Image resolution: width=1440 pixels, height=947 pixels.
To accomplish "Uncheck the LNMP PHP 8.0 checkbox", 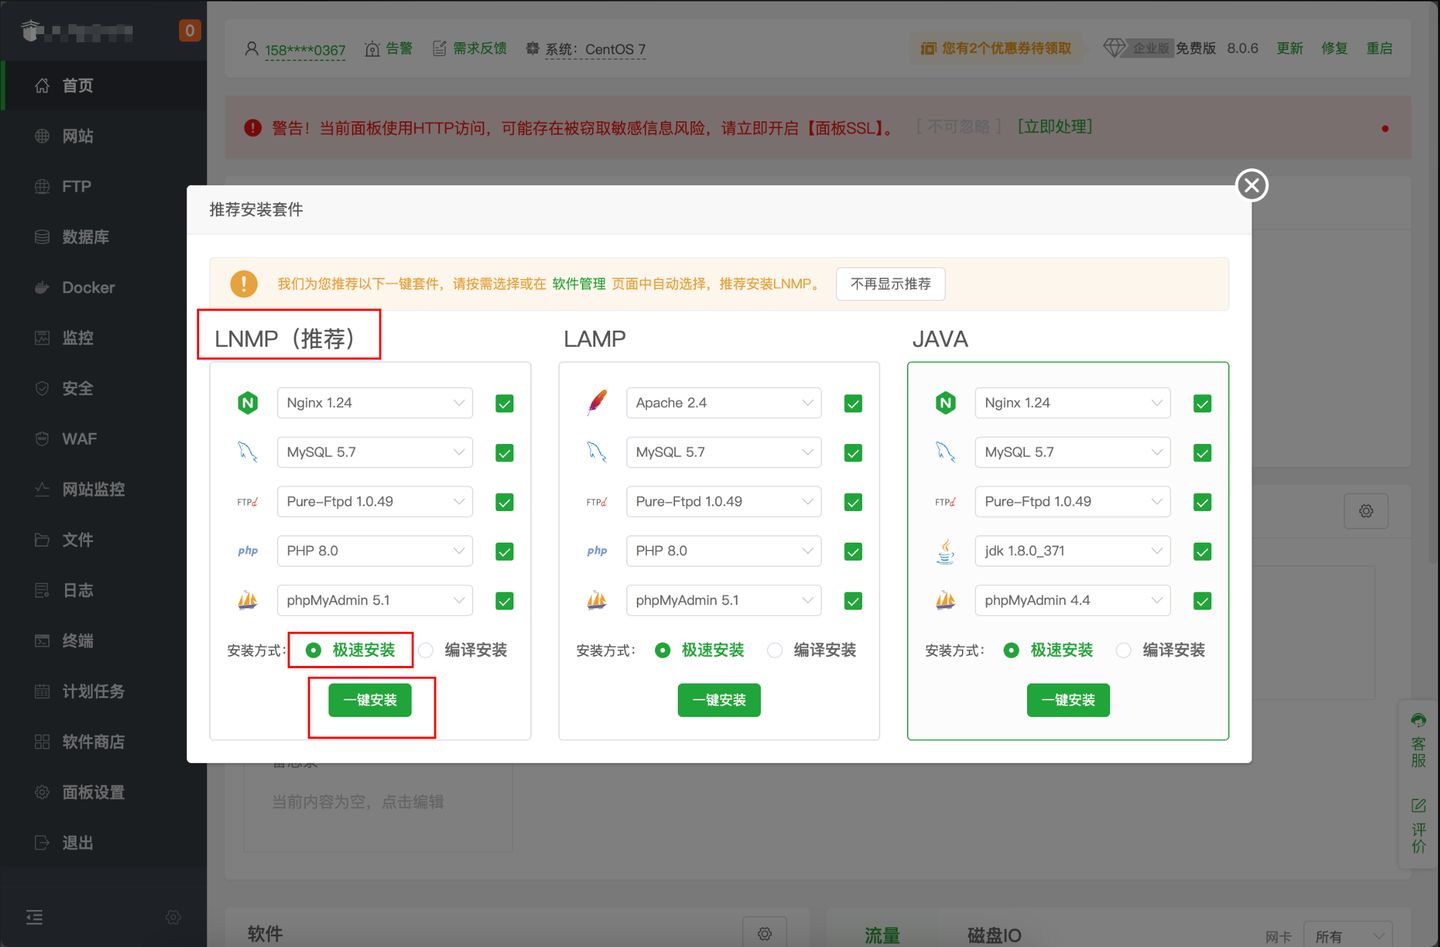I will point(505,551).
